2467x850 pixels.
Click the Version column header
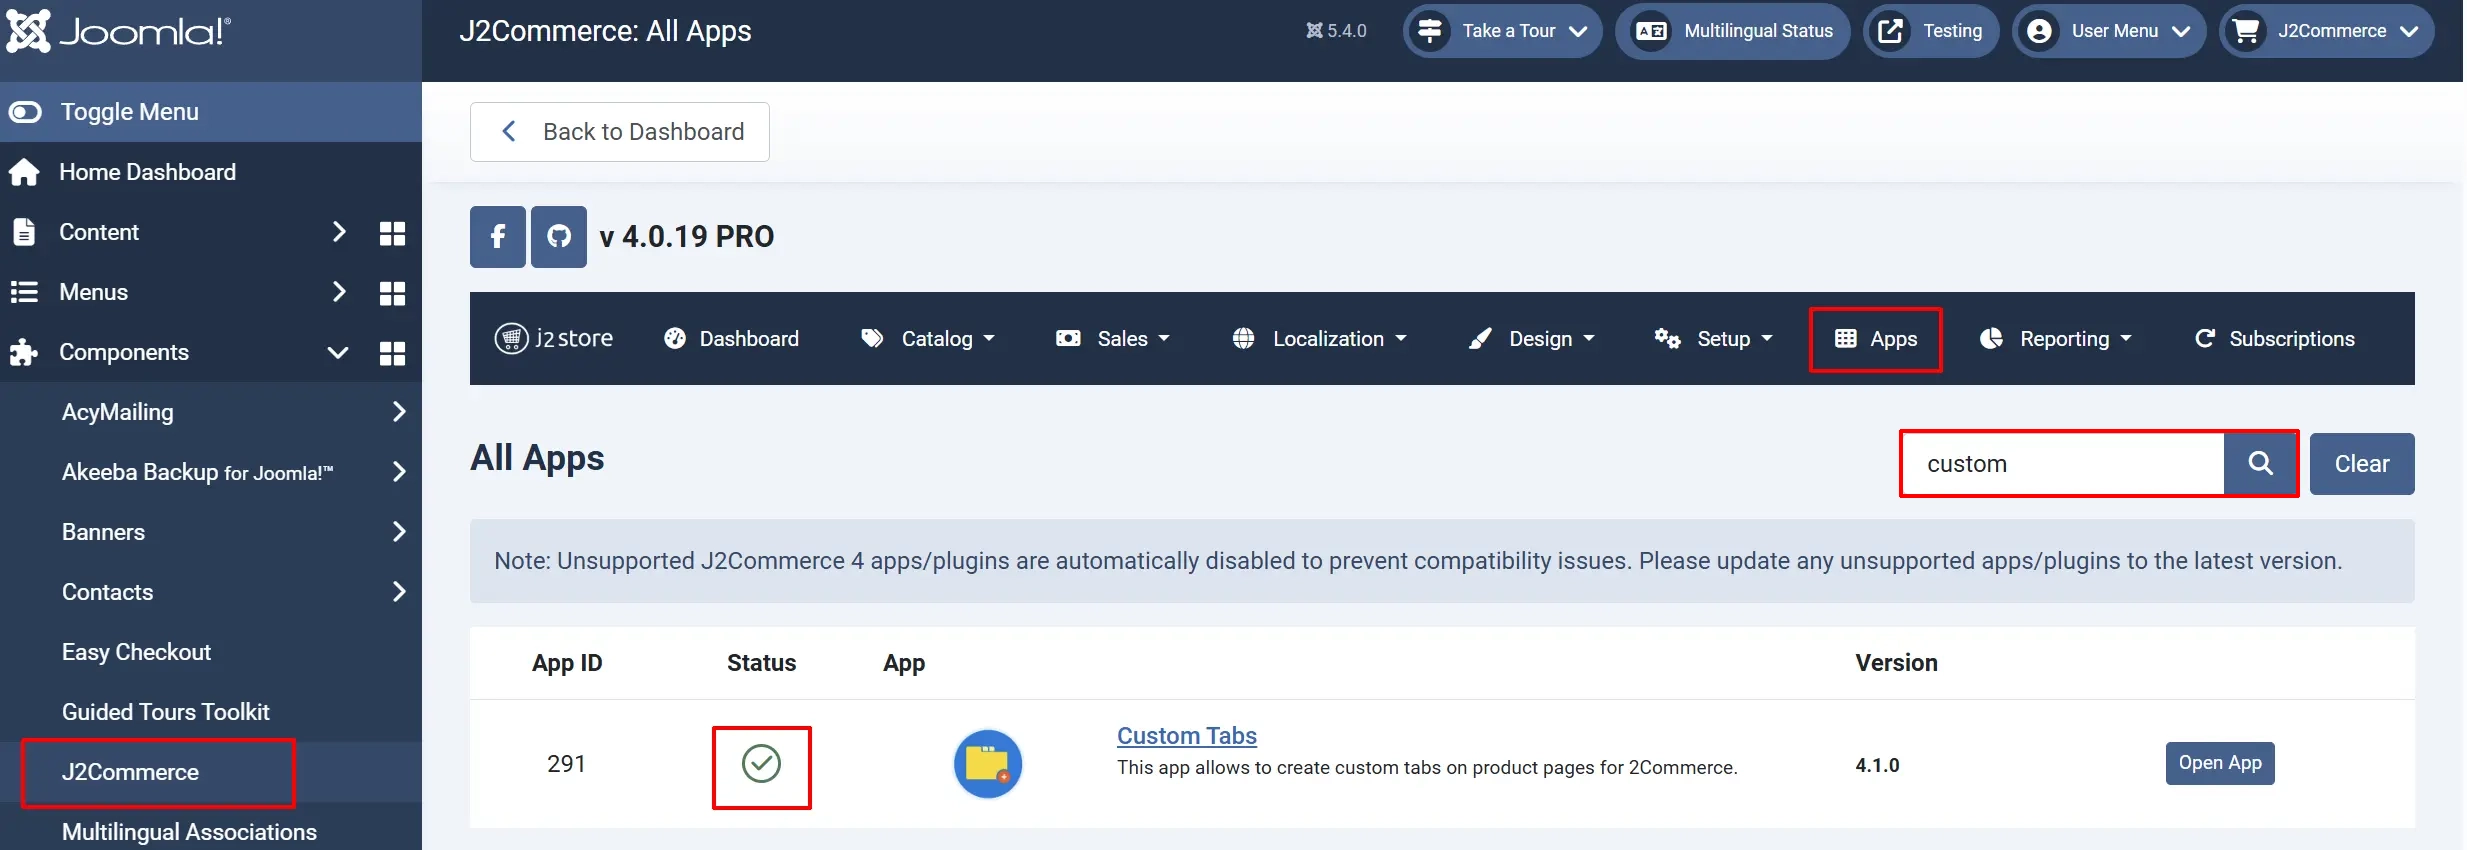pos(1896,663)
